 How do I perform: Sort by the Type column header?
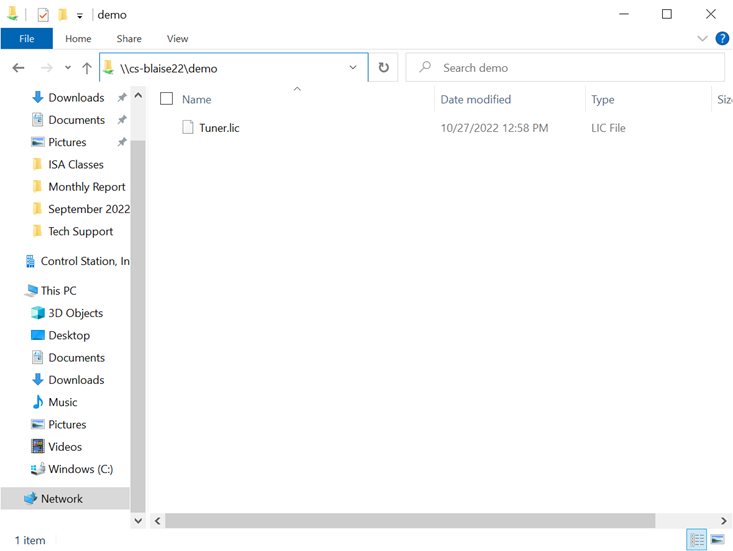point(603,100)
